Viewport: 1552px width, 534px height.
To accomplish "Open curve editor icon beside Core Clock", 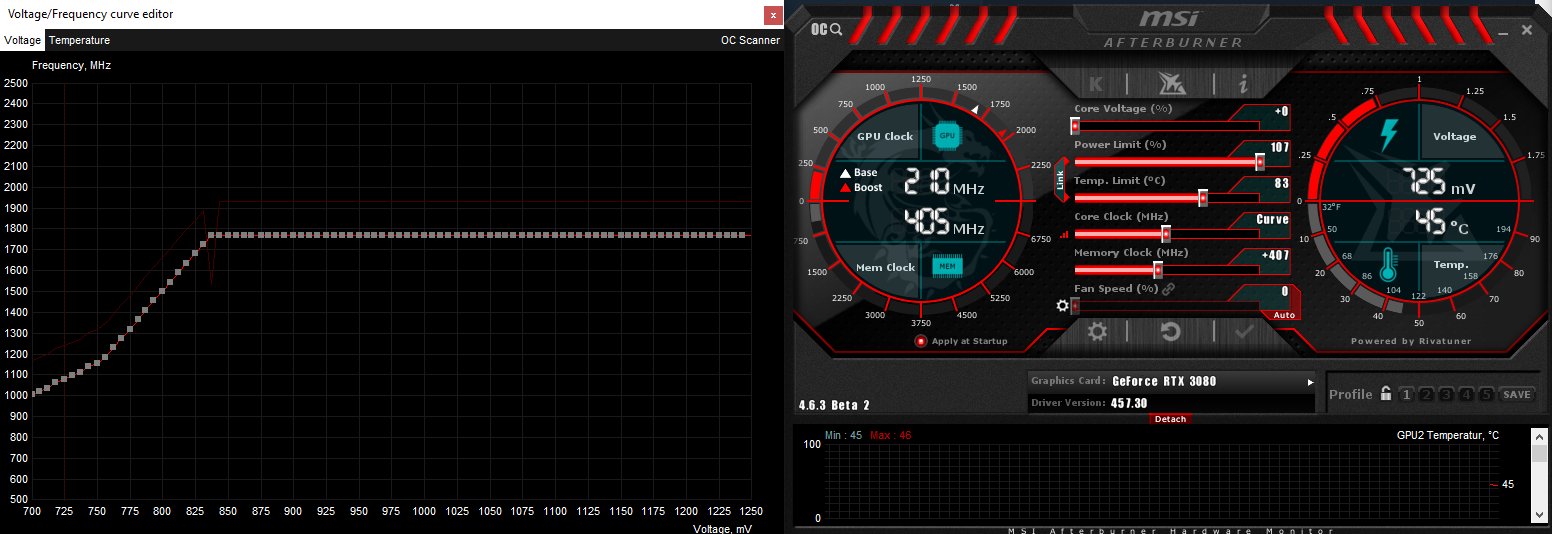I will [1064, 235].
